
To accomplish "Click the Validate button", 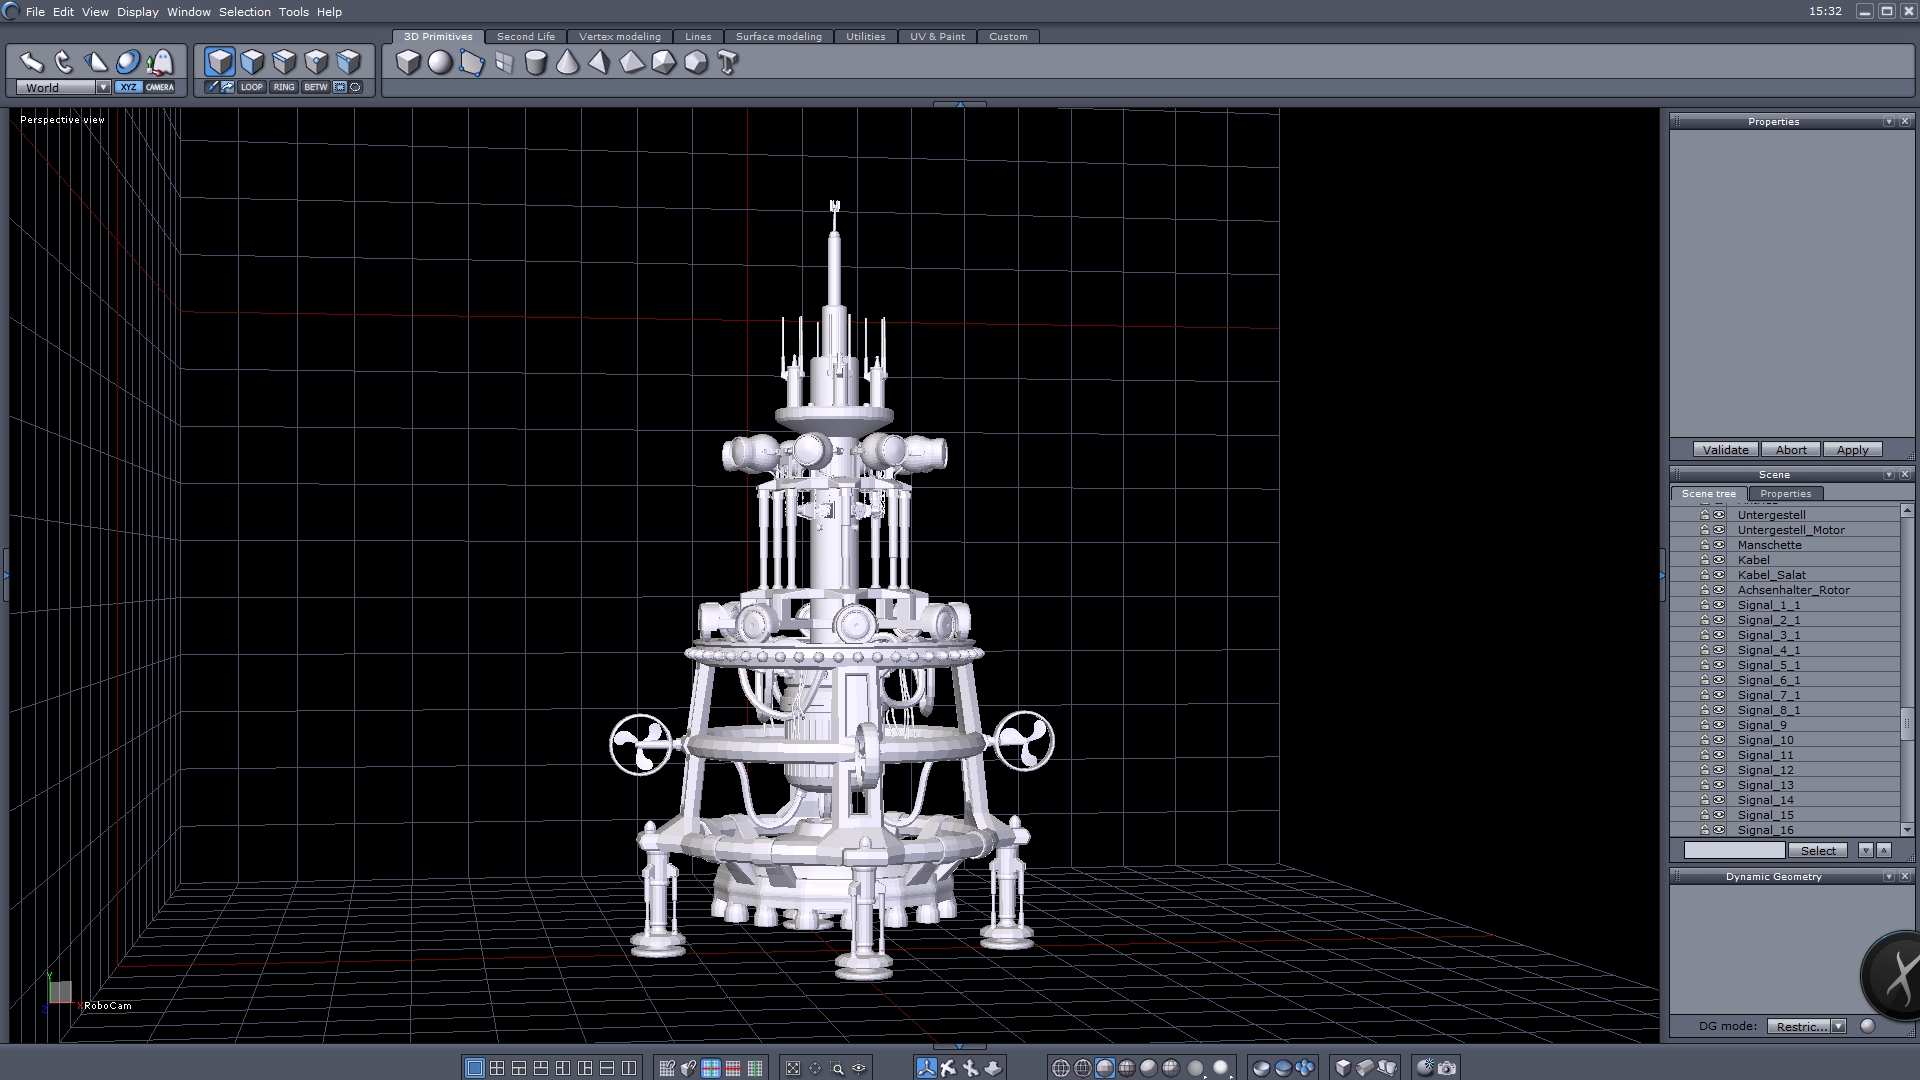I will [1725, 450].
